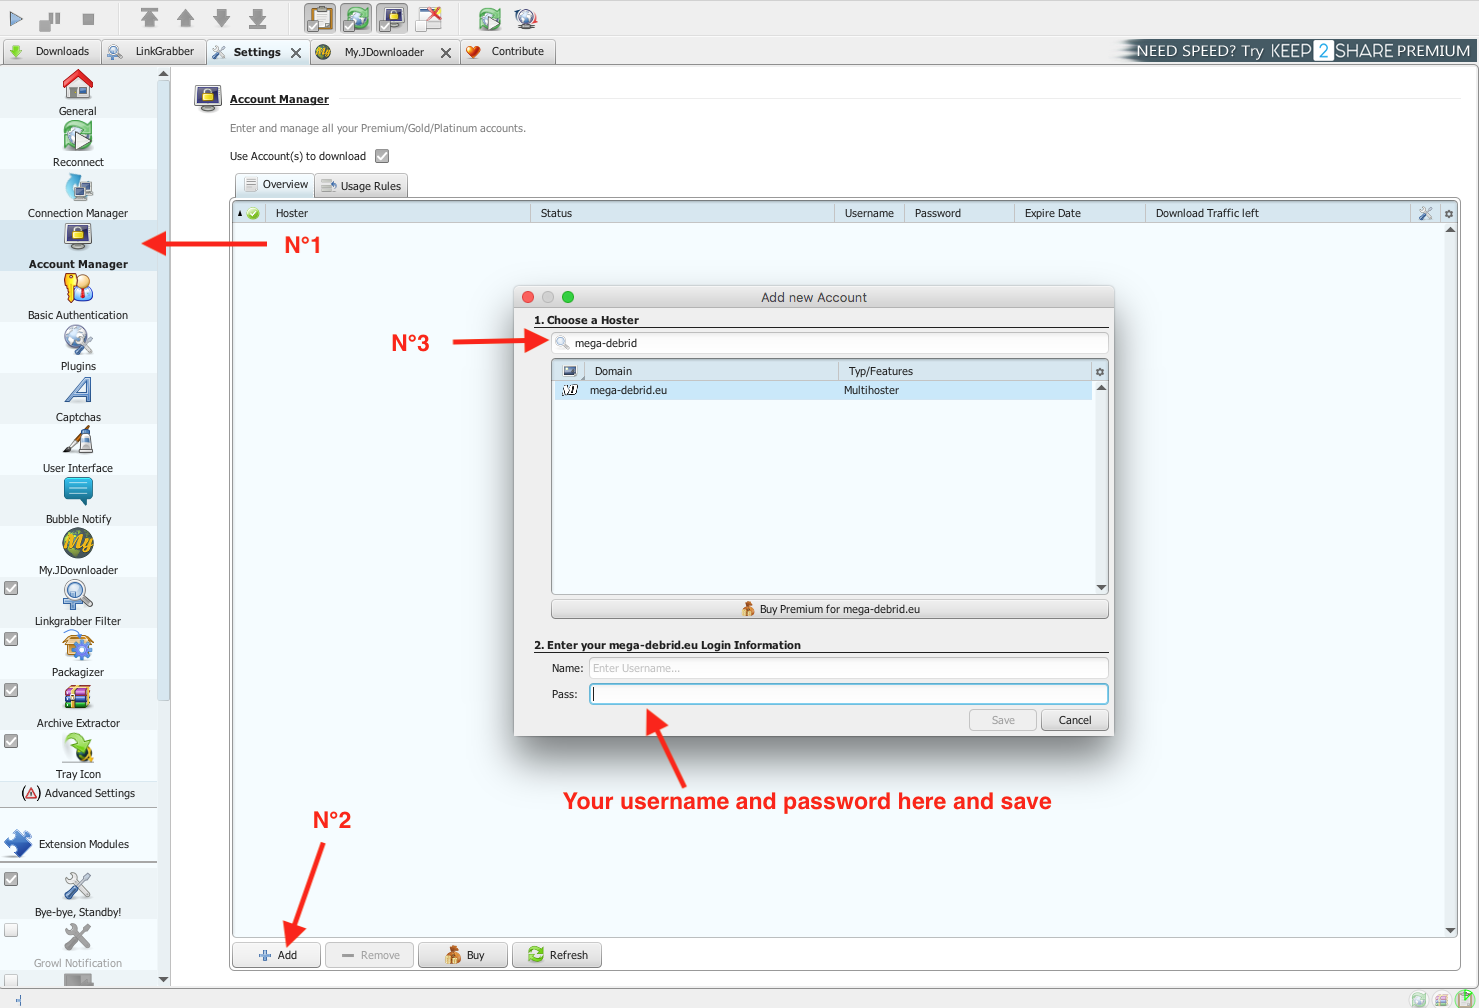The image size is (1479, 1008).
Task: Switch to the Usage Rules tab
Action: click(x=361, y=186)
